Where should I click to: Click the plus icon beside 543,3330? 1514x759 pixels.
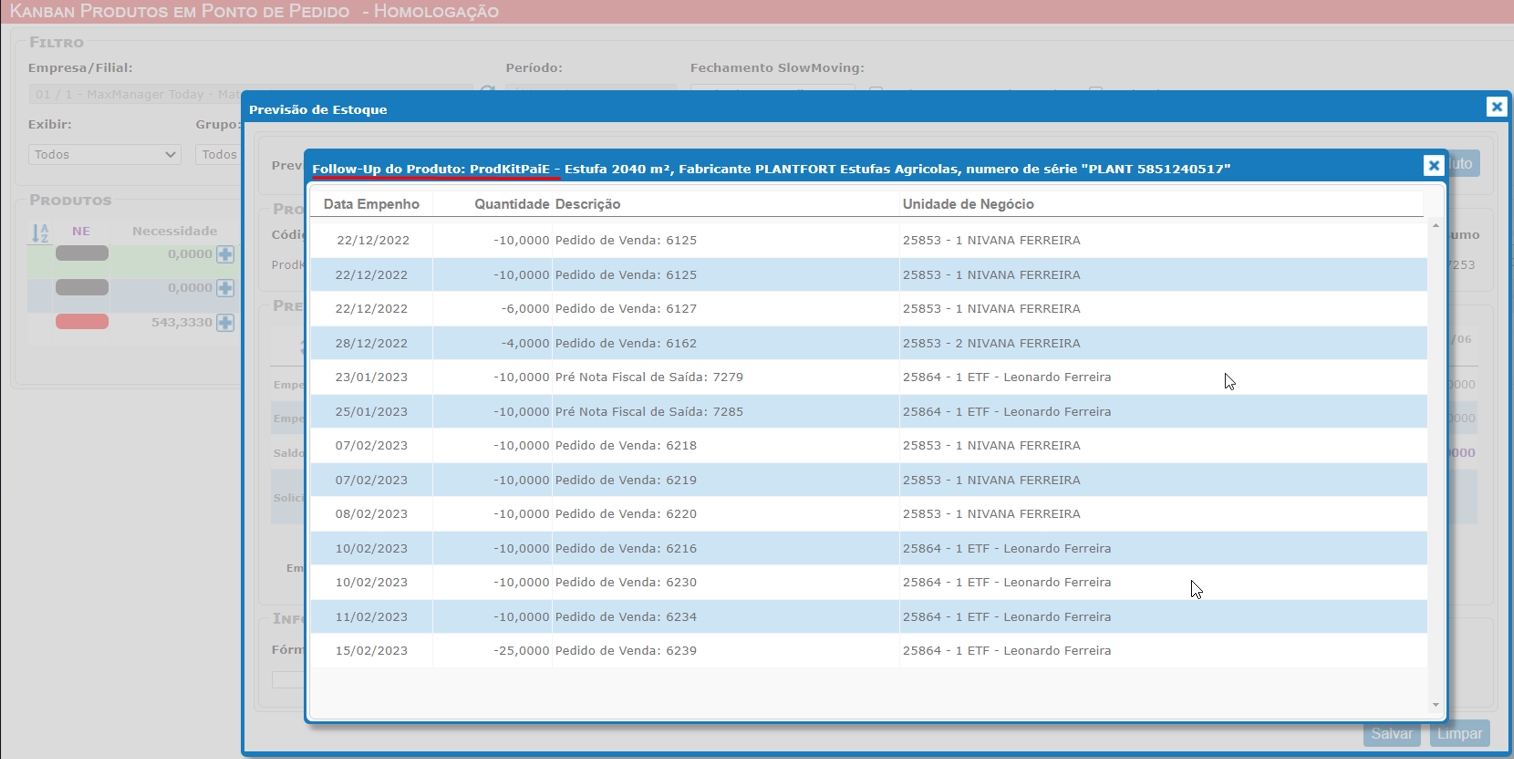coord(225,322)
